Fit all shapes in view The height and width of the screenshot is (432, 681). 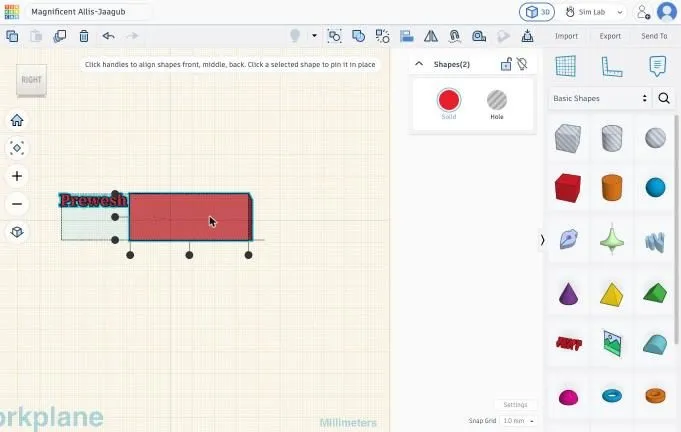point(17,148)
